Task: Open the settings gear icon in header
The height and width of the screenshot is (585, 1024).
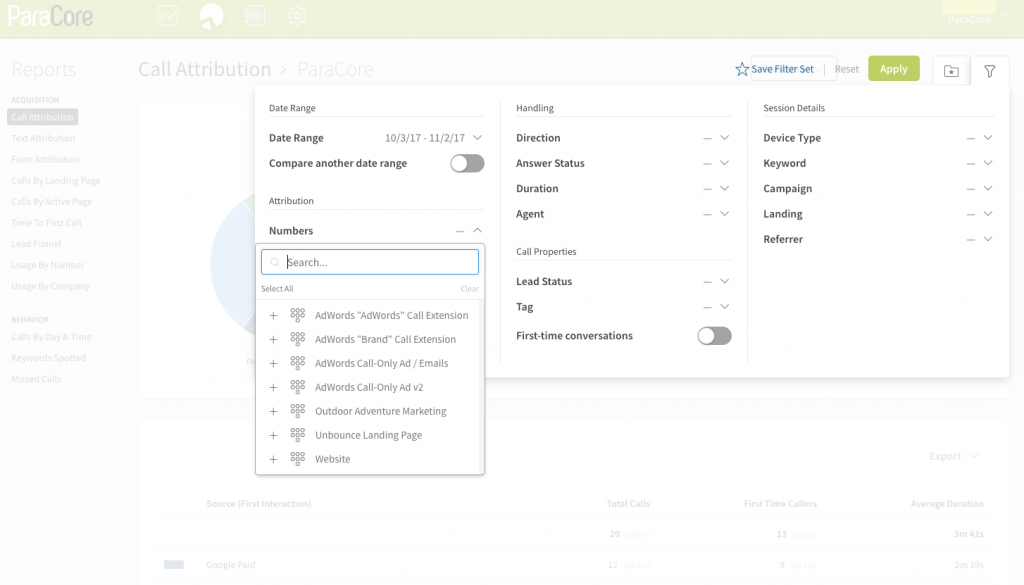Action: click(297, 16)
